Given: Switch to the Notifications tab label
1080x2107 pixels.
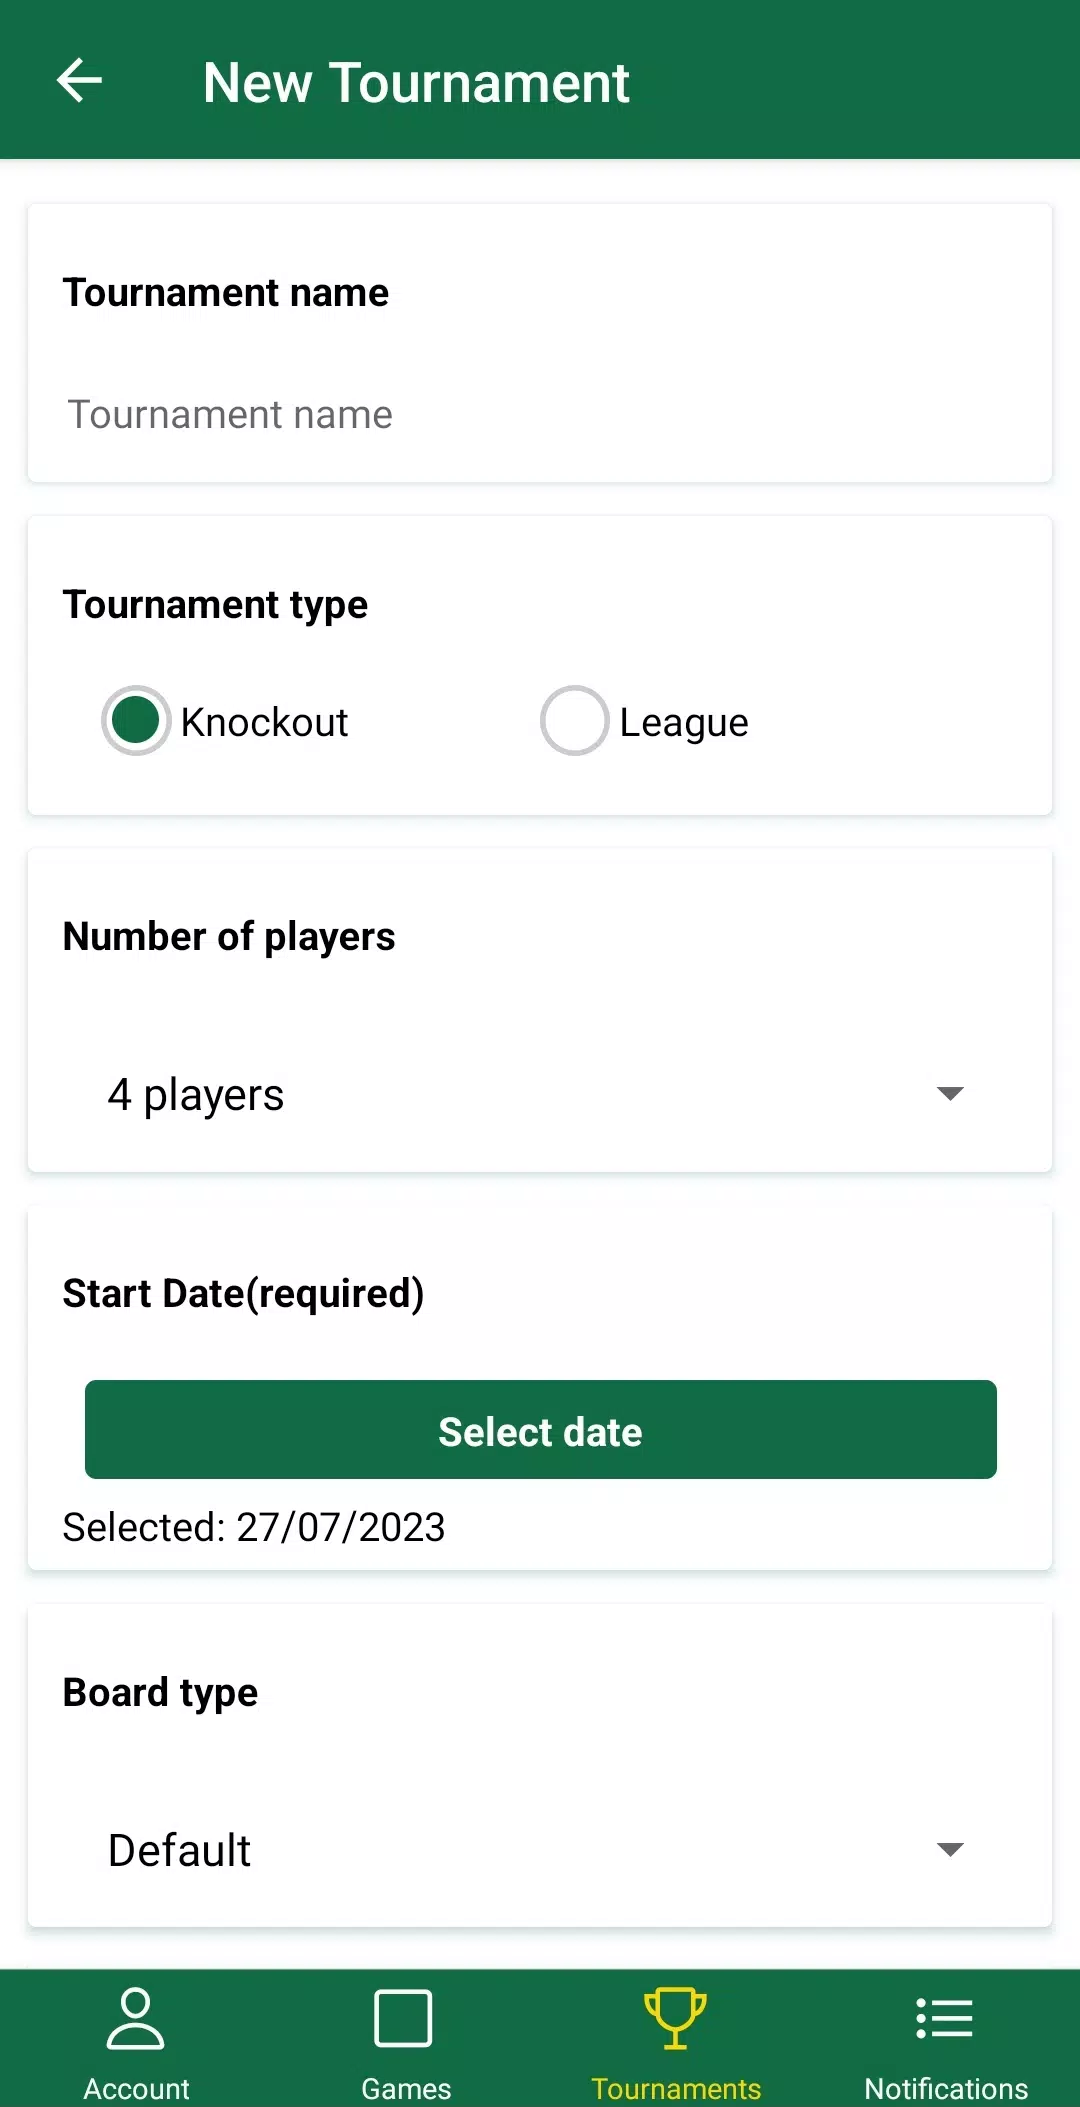Looking at the screenshot, I should pos(946,2089).
